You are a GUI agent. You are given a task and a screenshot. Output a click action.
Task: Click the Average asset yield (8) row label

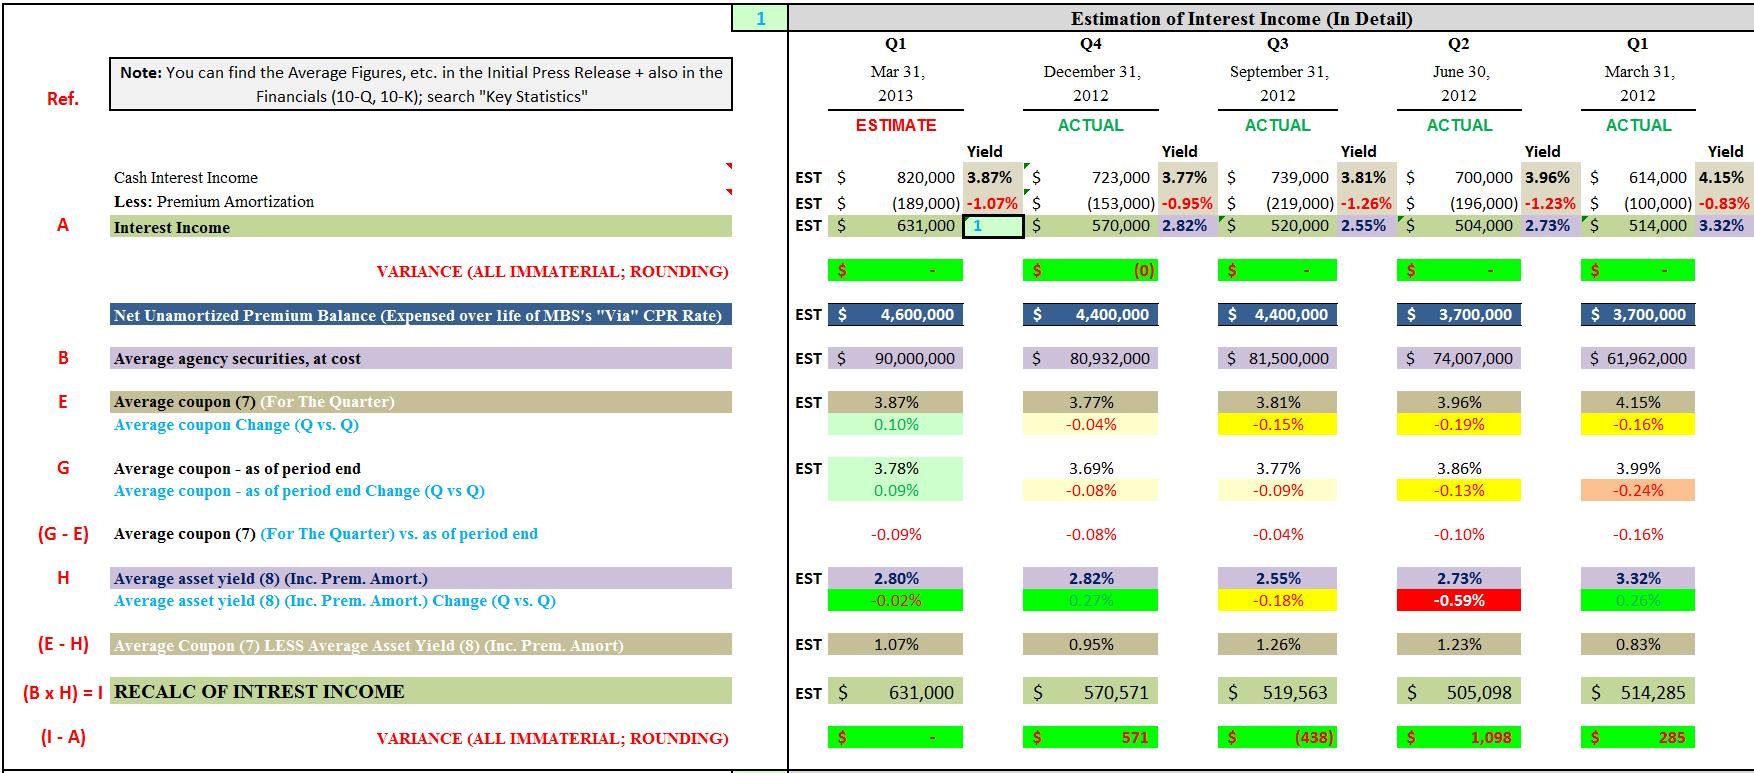click(x=421, y=578)
